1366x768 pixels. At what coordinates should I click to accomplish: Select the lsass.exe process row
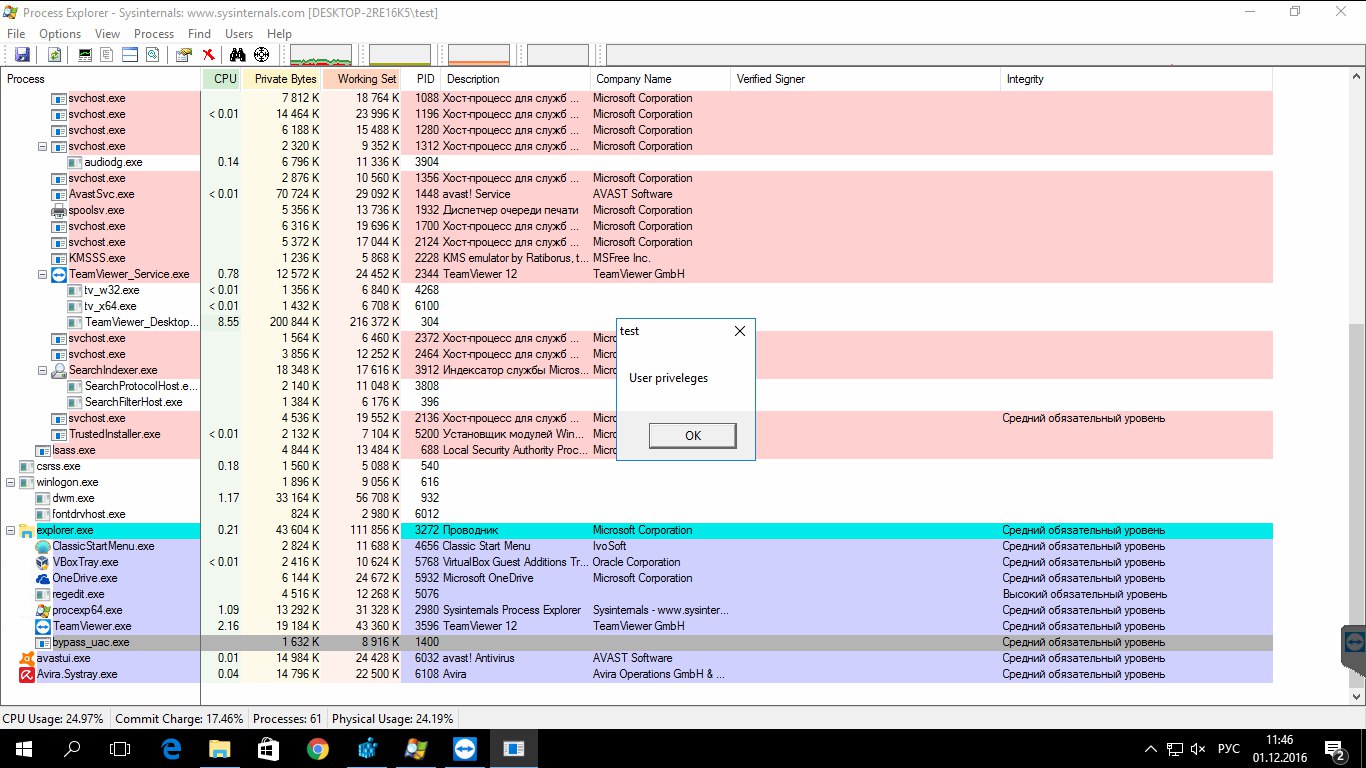pos(636,450)
